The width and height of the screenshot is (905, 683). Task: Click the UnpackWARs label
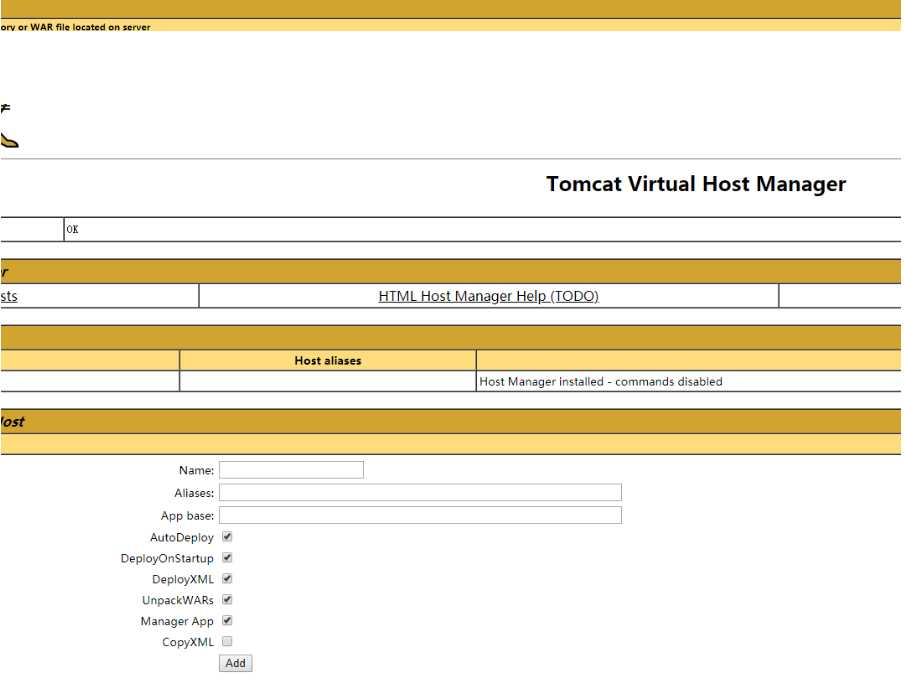point(178,600)
